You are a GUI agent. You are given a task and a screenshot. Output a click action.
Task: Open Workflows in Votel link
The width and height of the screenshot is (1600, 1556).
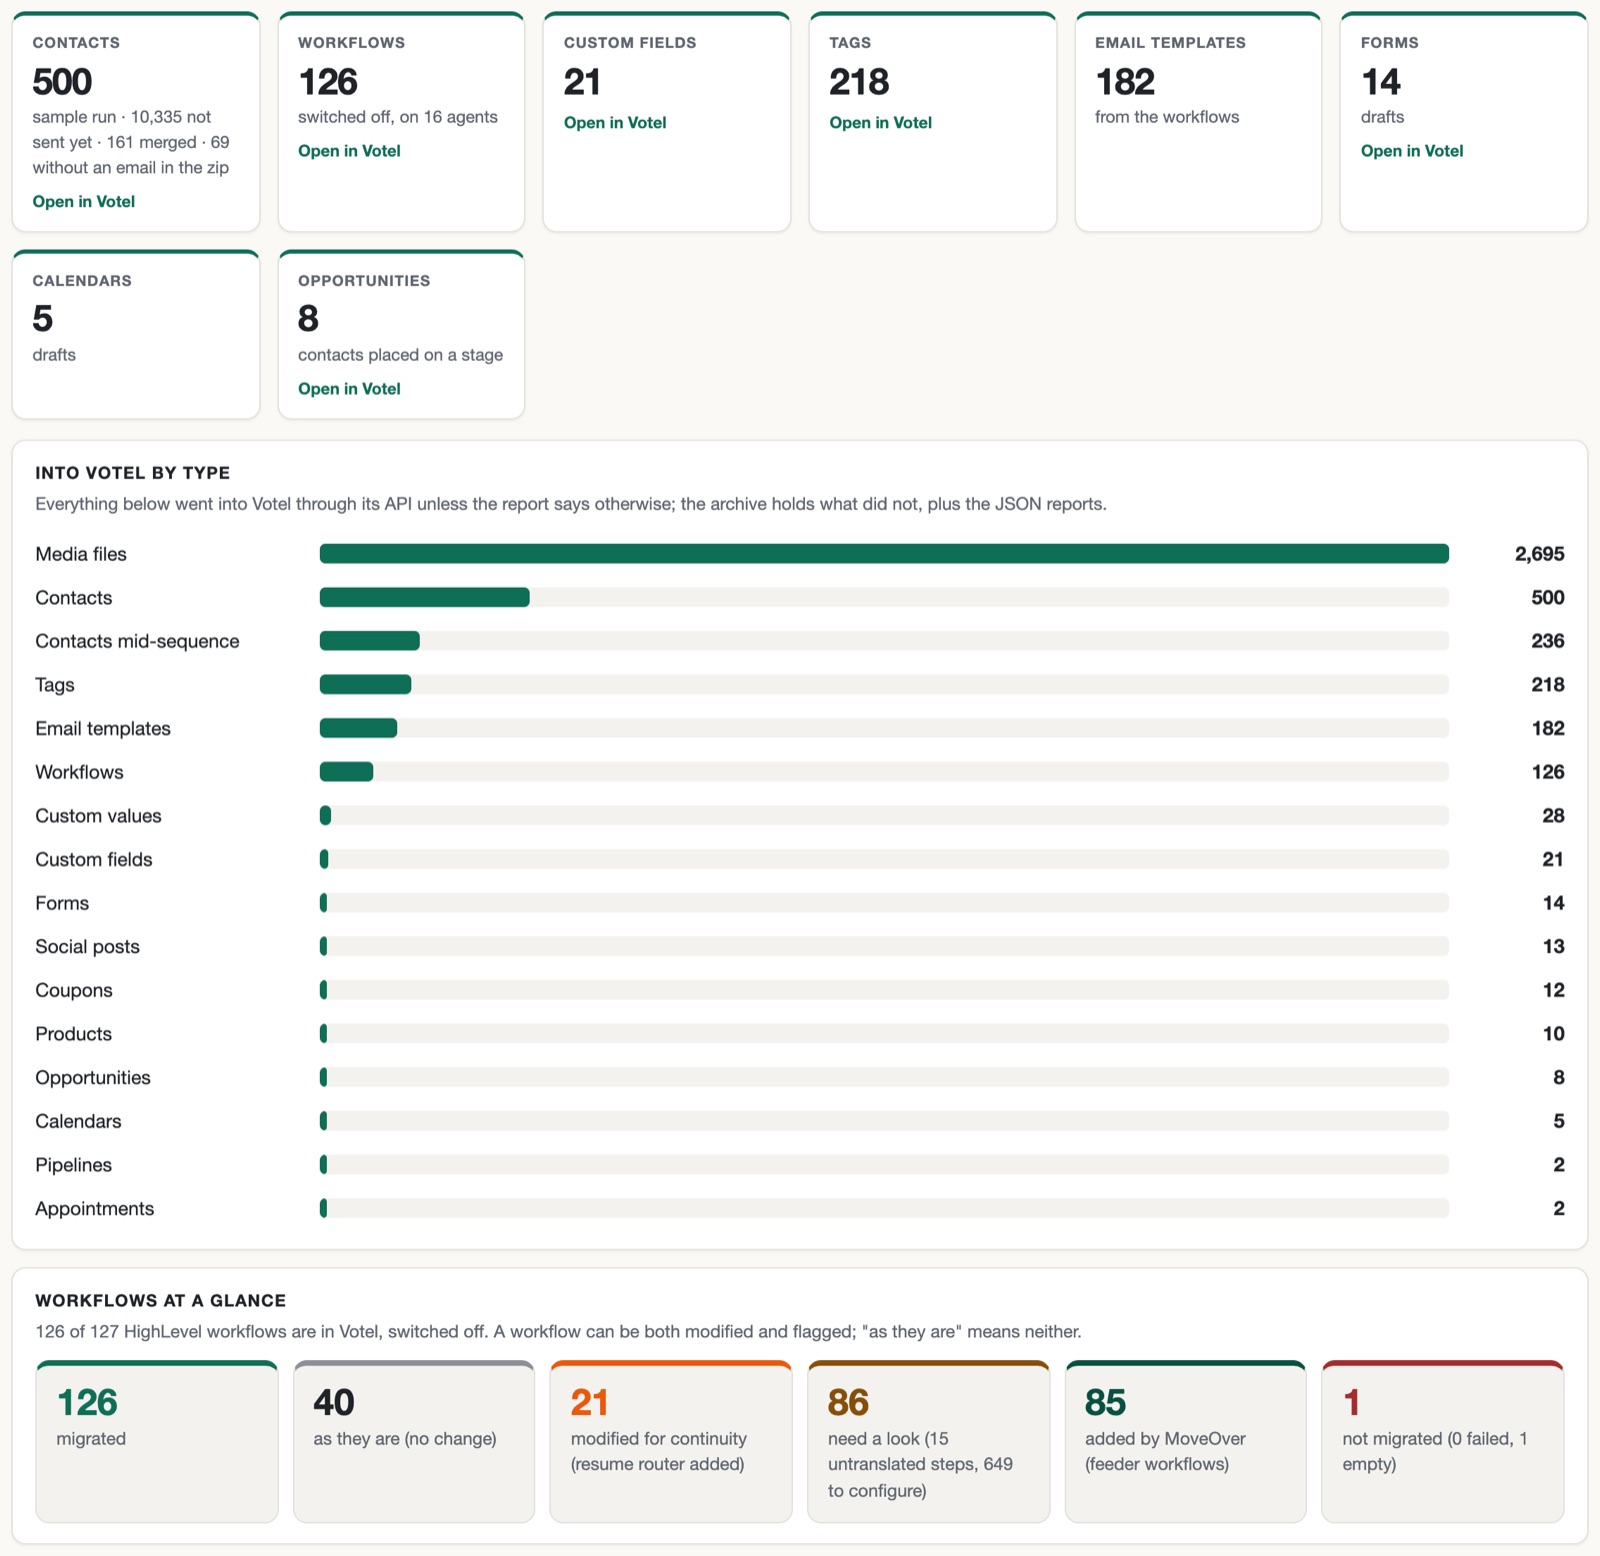point(349,151)
